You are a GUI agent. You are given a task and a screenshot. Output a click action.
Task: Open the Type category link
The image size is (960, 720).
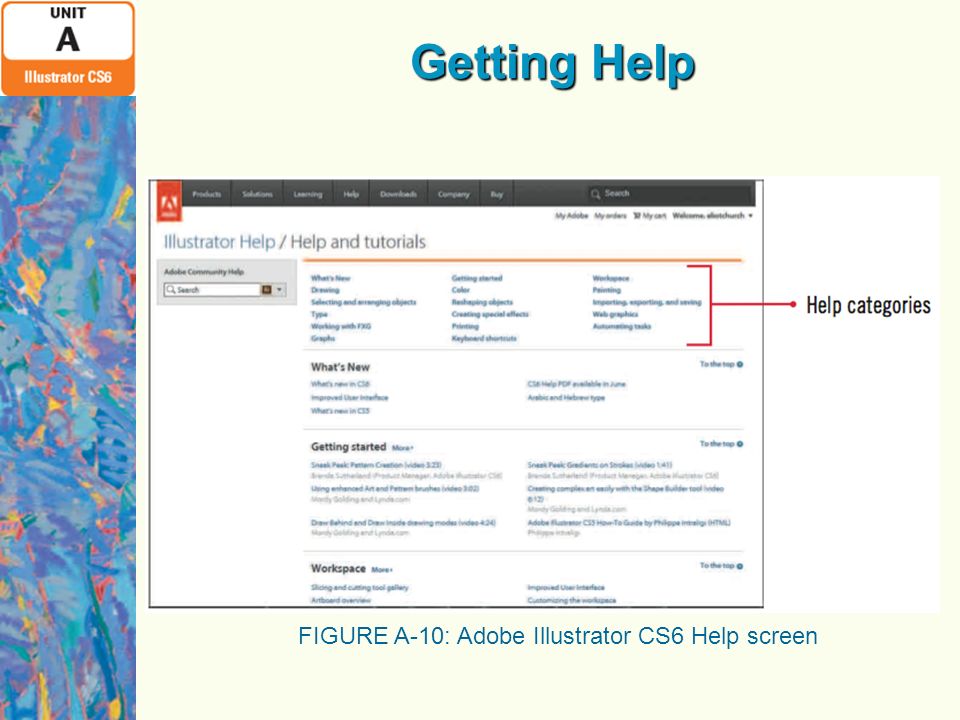(319, 314)
